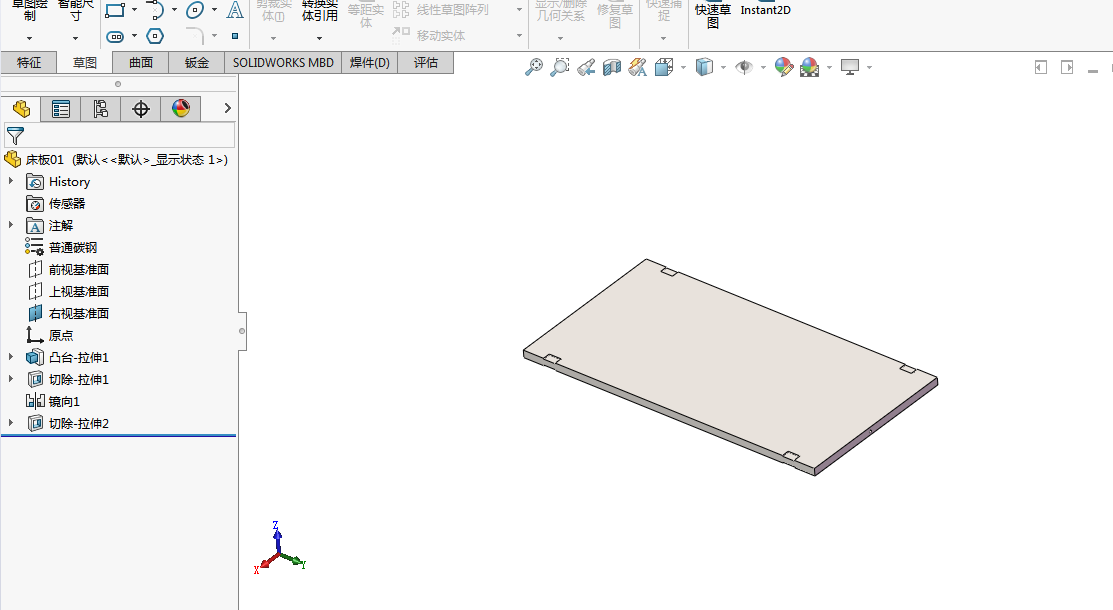Open Apply Scene dropdown arrow
The height and width of the screenshot is (610, 1113).
(829, 68)
